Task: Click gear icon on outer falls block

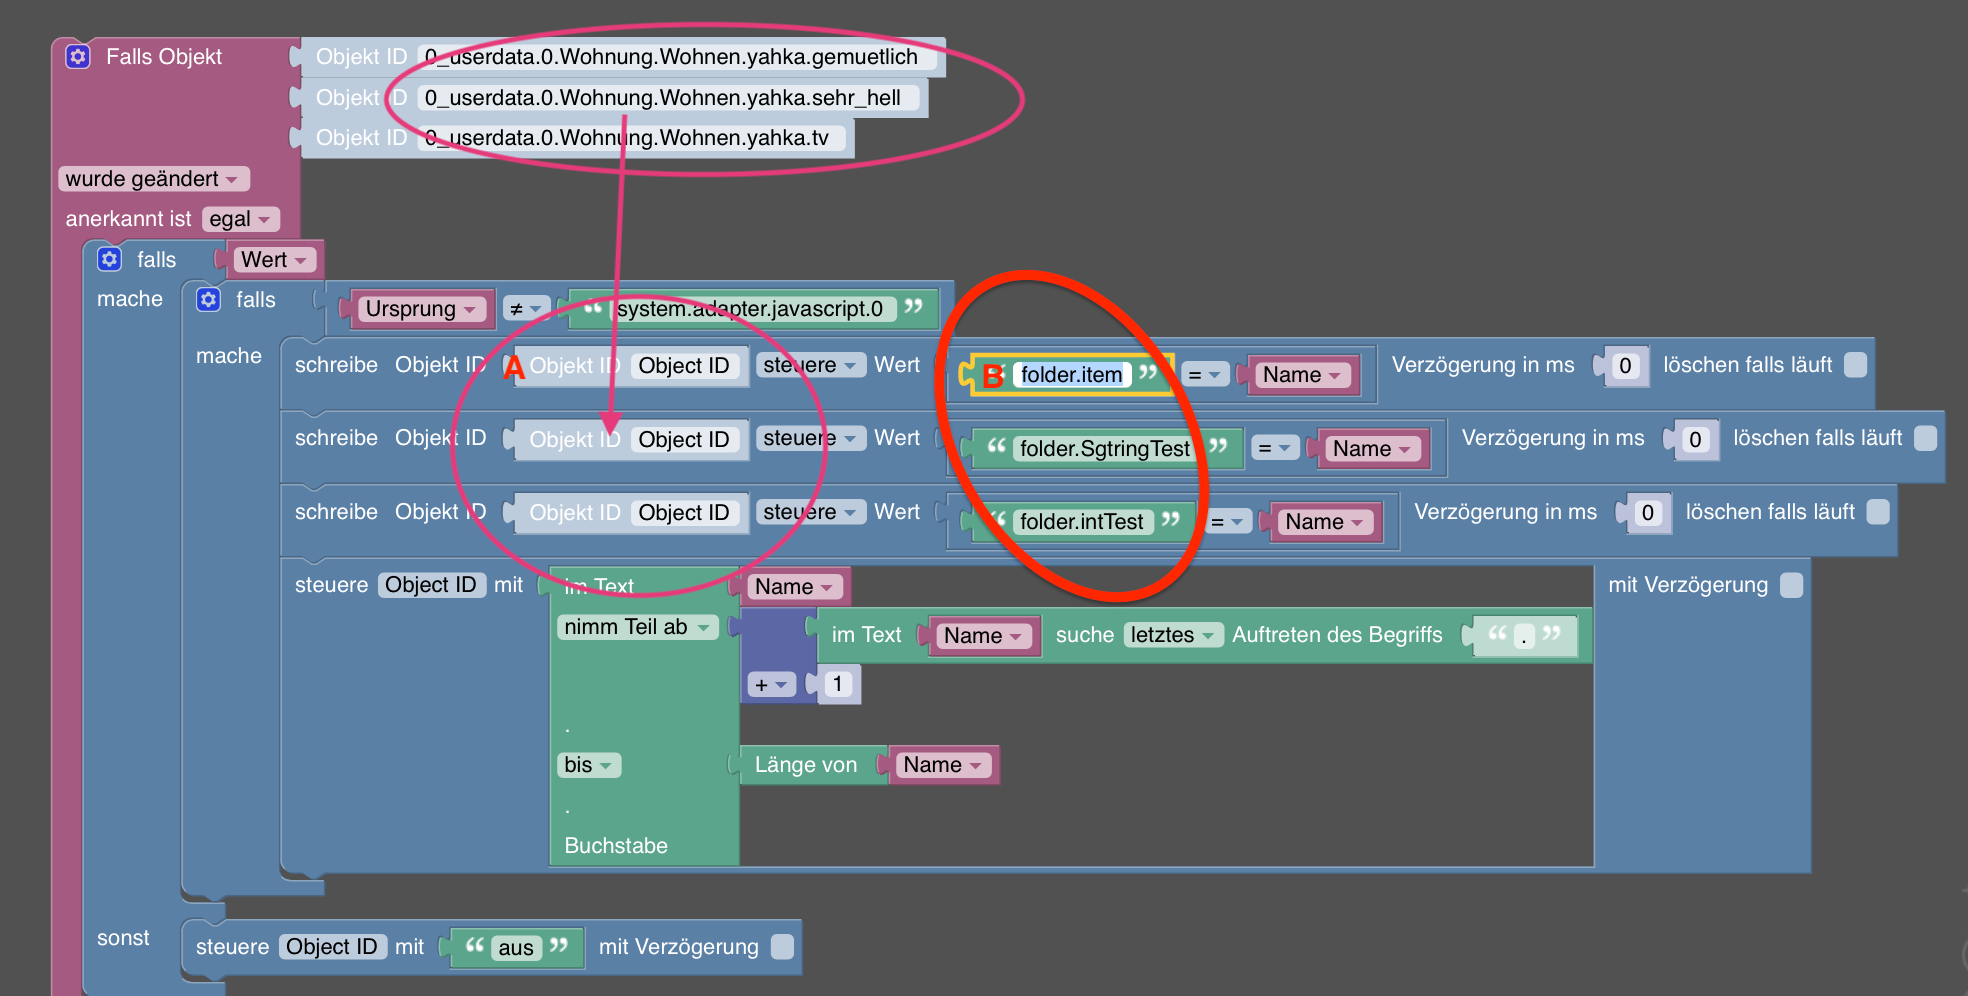Action: click(x=109, y=259)
